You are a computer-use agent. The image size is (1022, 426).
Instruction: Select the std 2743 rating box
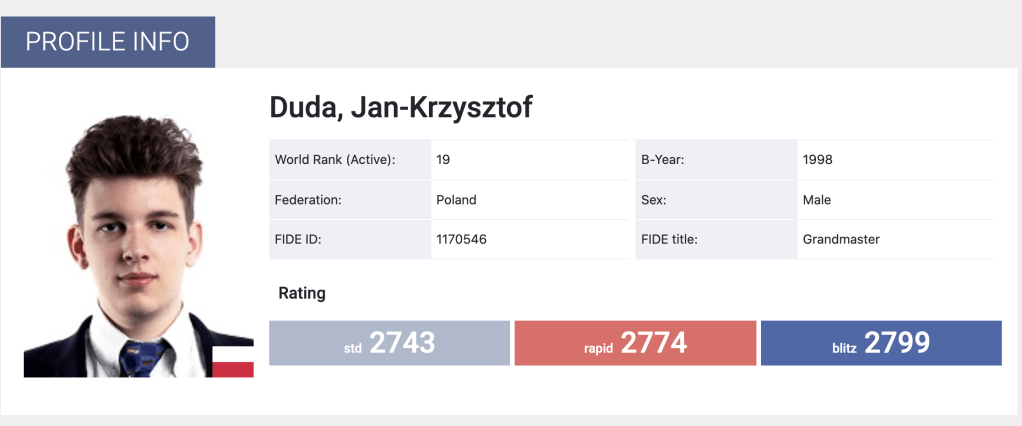click(x=389, y=343)
